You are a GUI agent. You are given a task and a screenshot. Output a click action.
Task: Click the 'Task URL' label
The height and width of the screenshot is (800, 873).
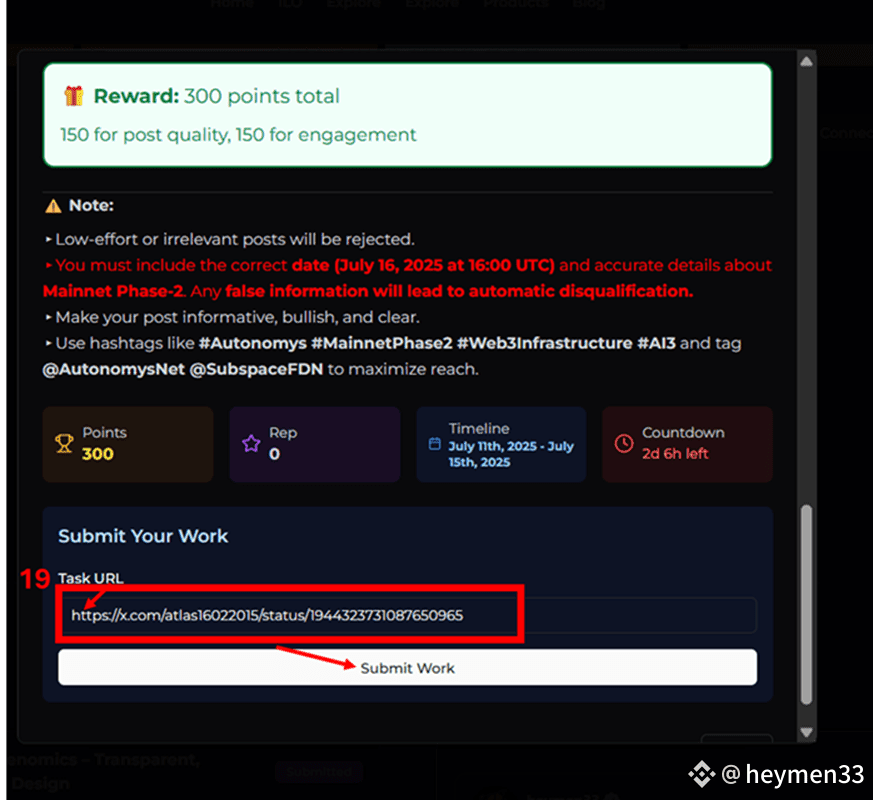[x=91, y=578]
